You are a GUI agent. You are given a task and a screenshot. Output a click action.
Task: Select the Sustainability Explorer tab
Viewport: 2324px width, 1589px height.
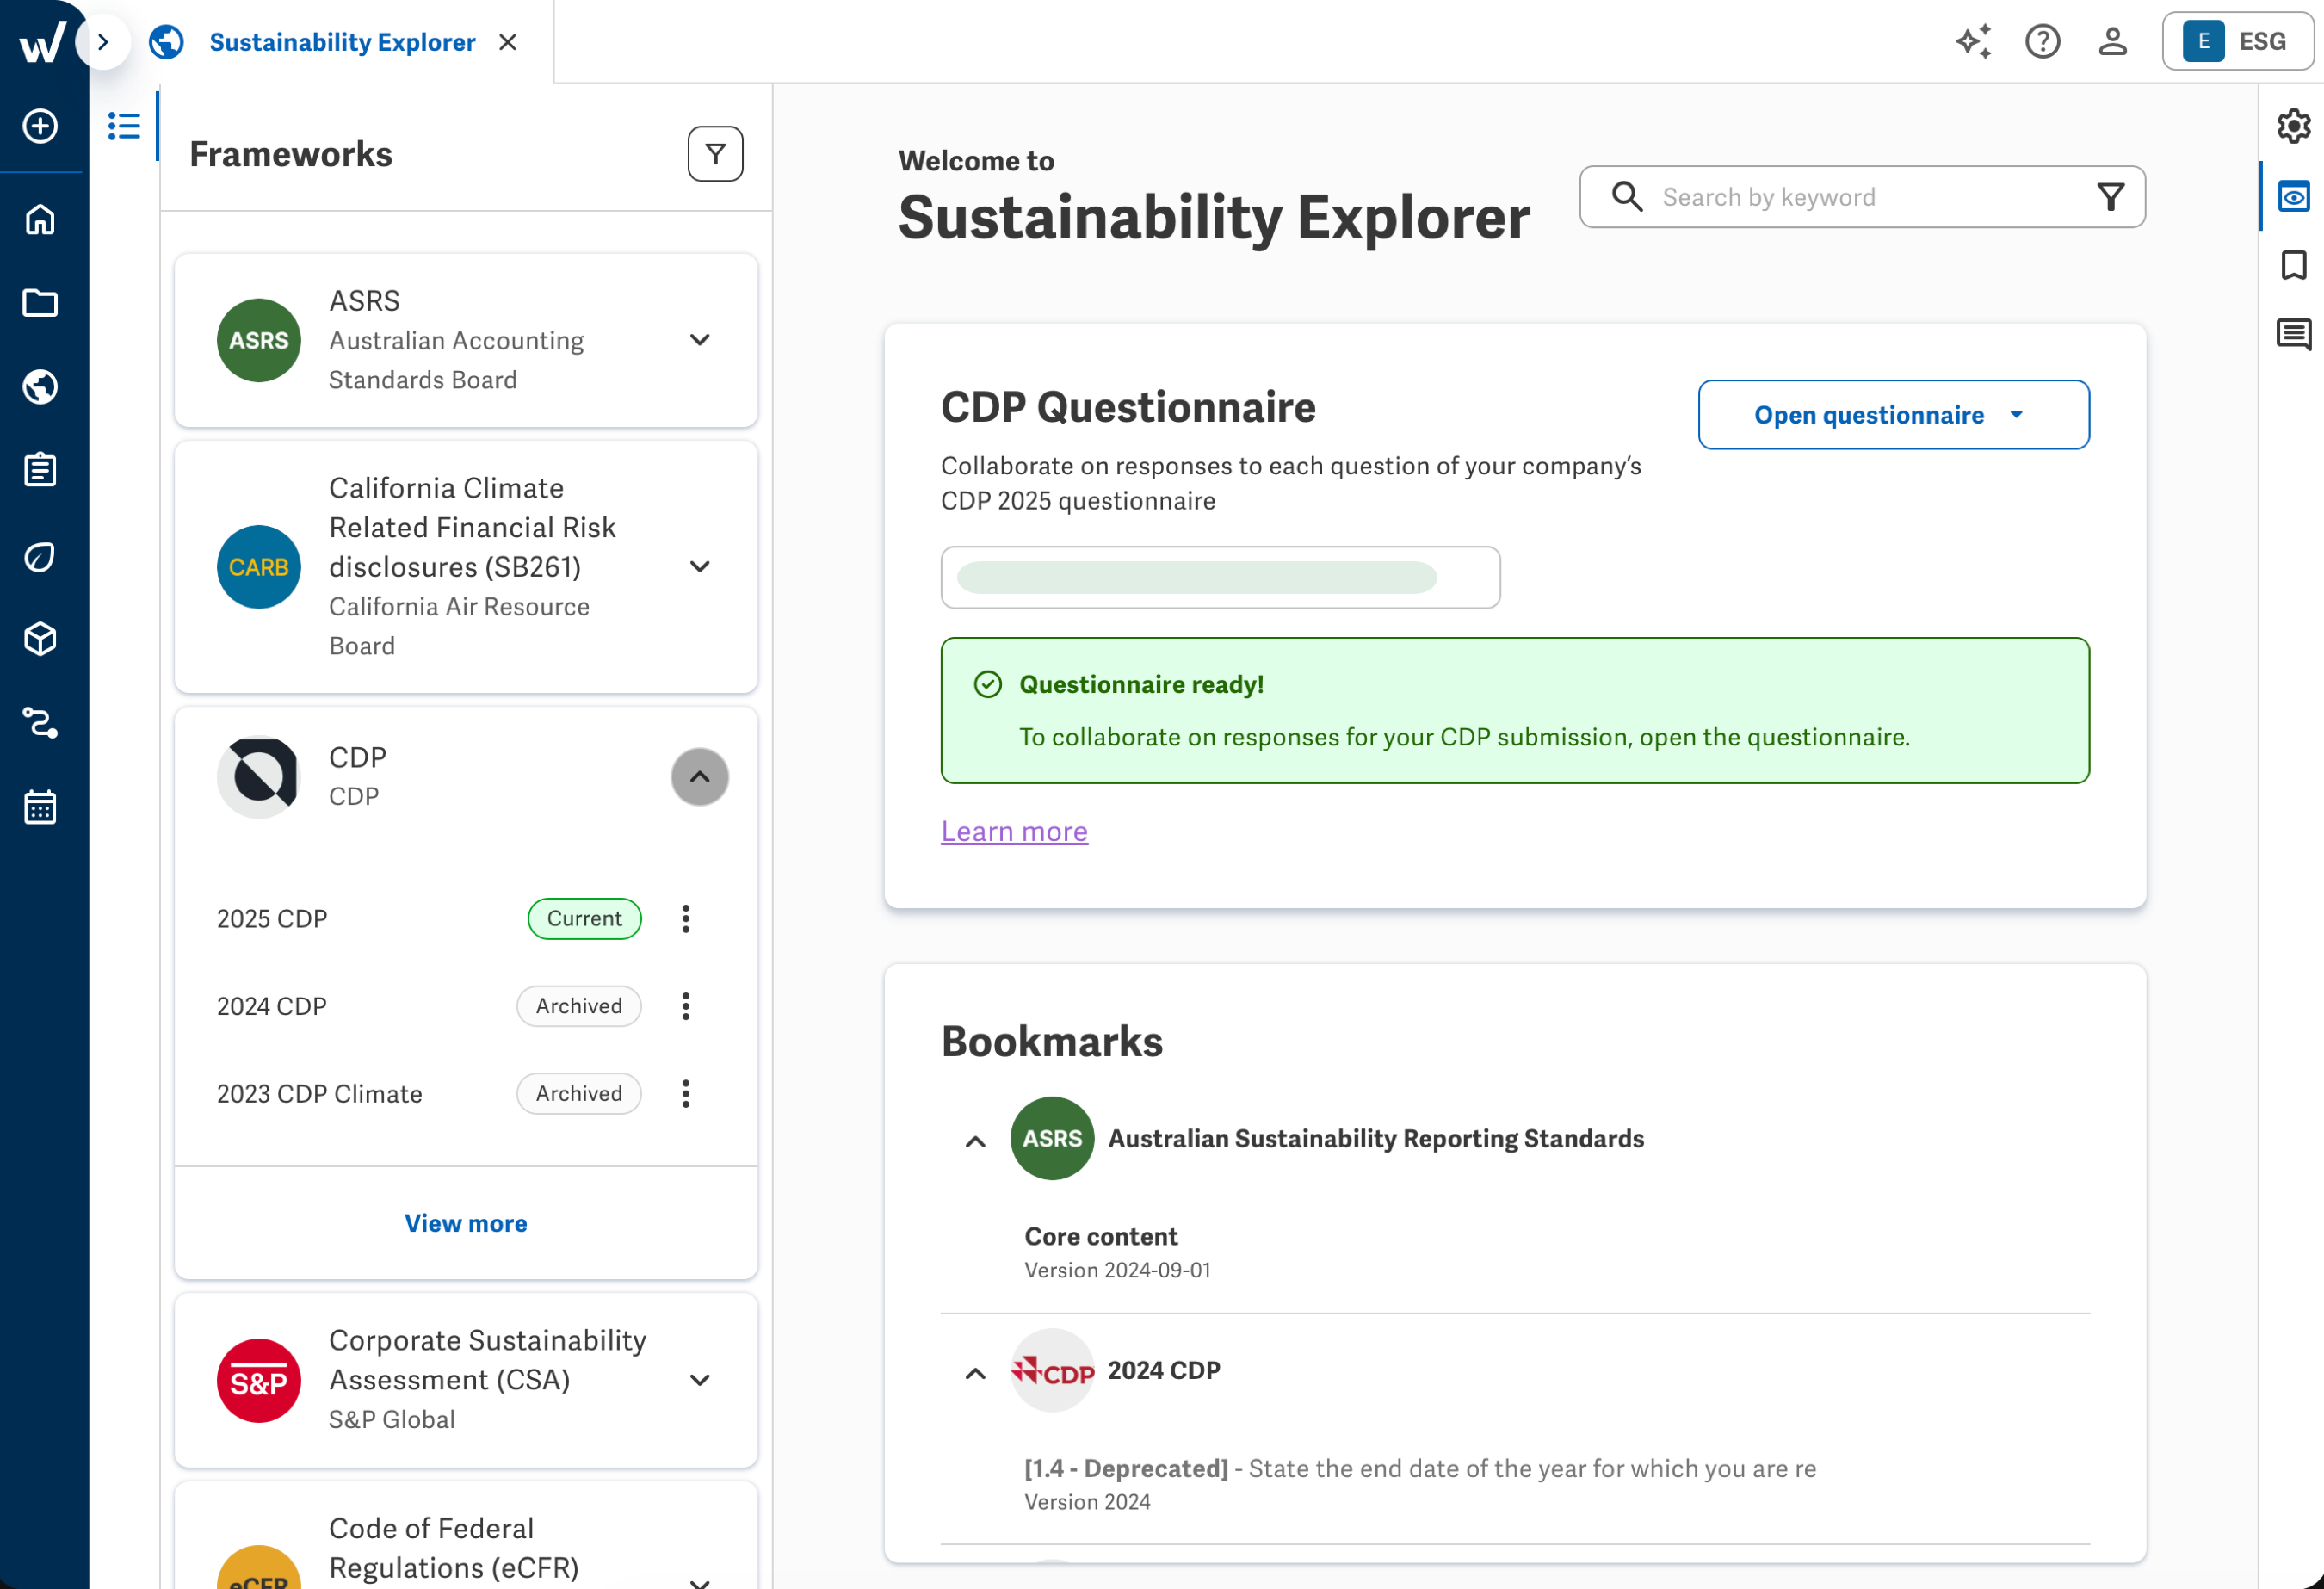coord(342,42)
